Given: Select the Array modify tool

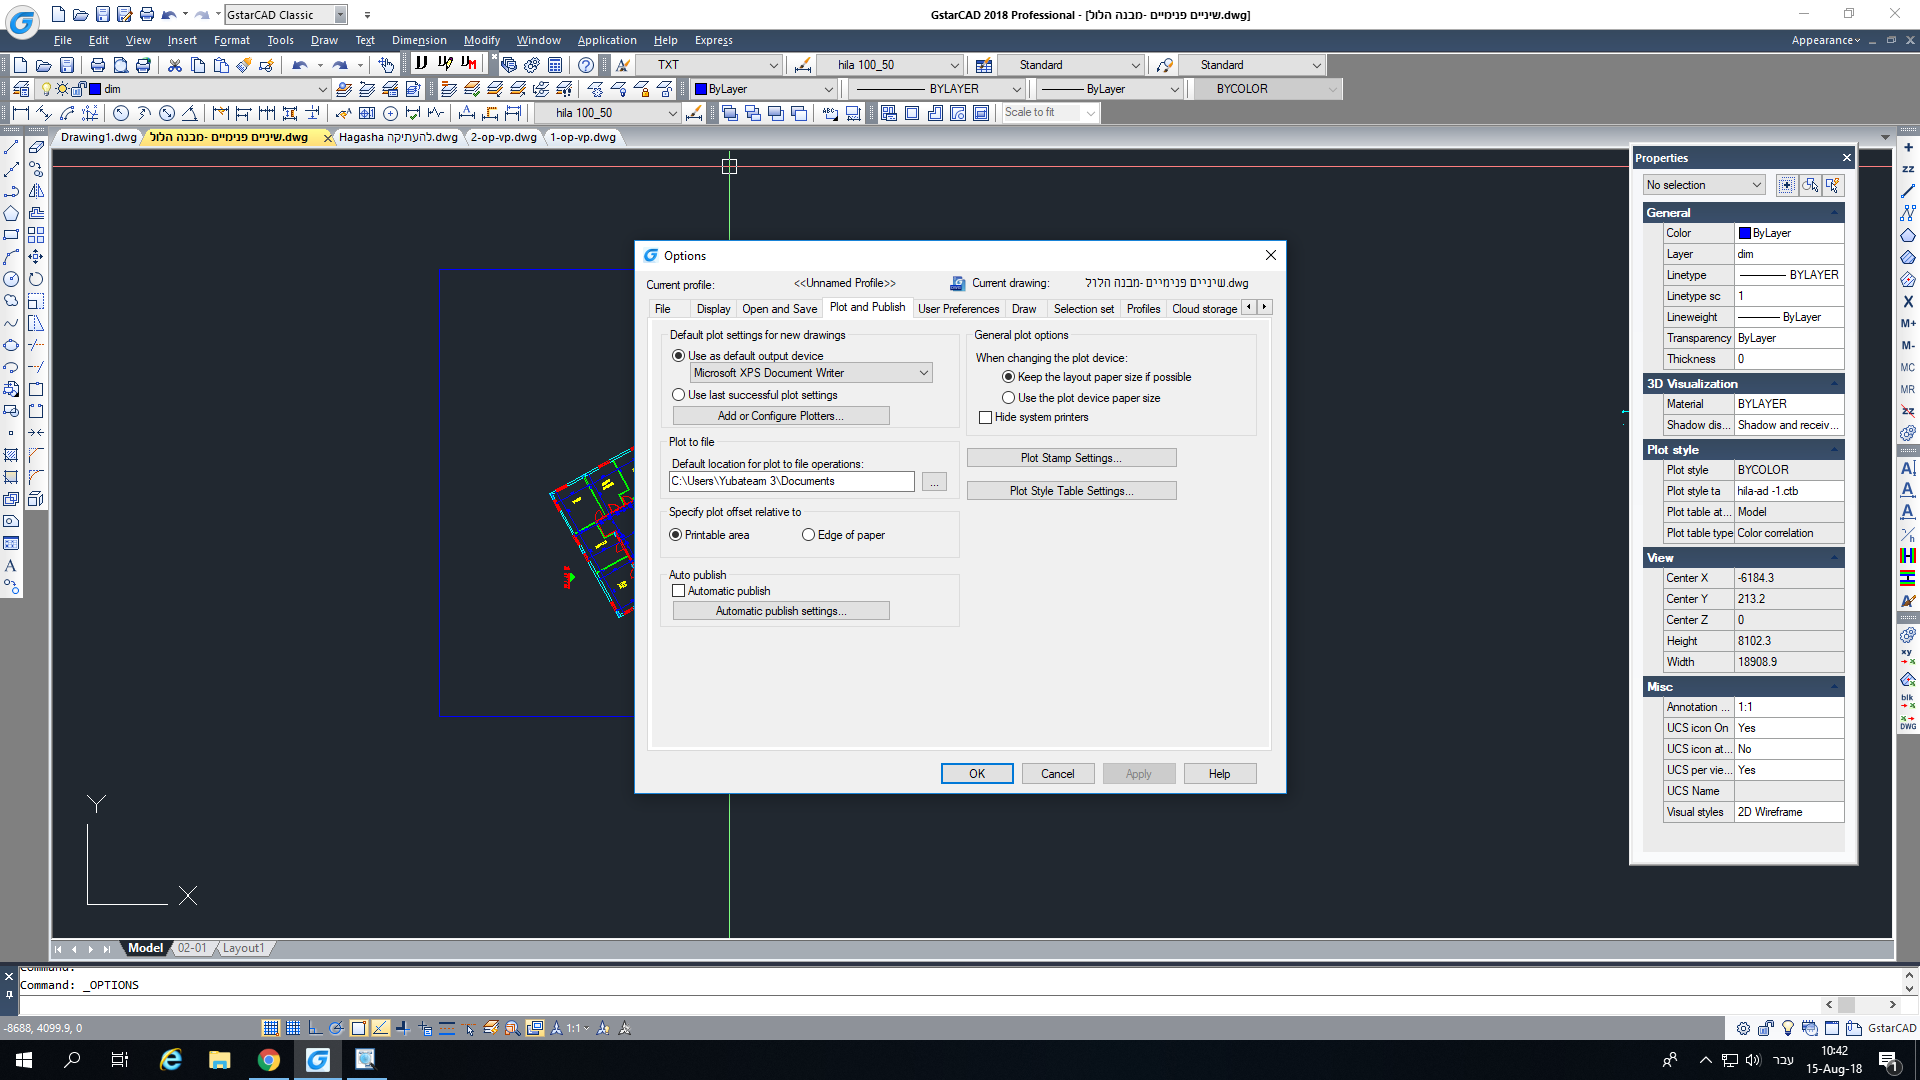Looking at the screenshot, I should coord(36,235).
